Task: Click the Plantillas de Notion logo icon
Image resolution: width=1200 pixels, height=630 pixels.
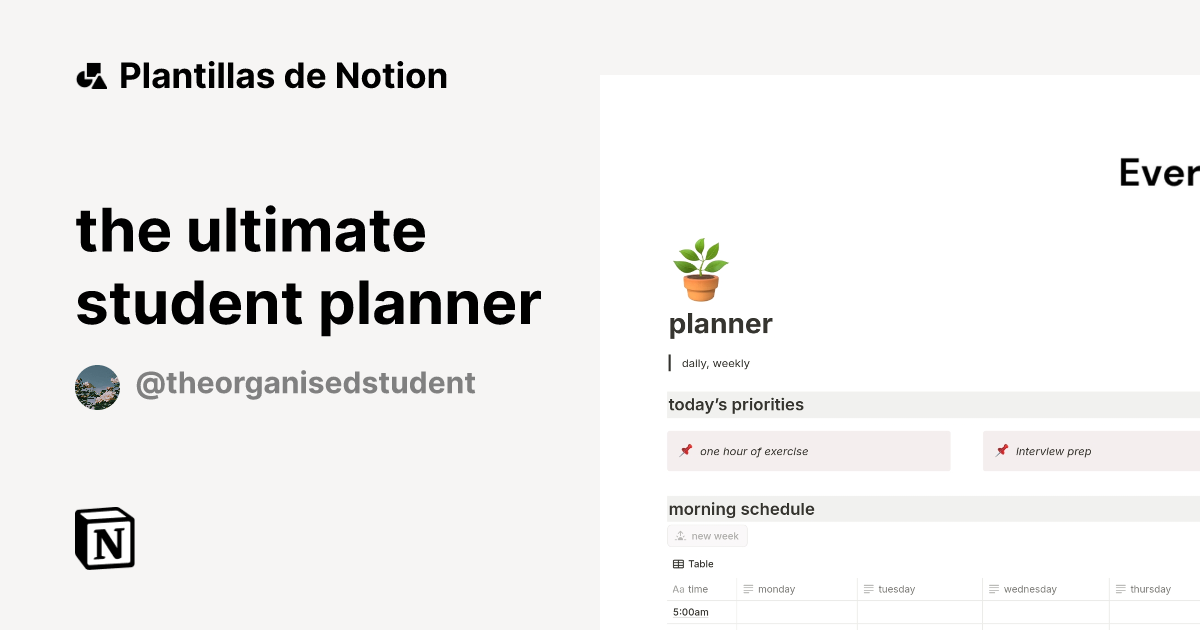Action: (x=92, y=74)
